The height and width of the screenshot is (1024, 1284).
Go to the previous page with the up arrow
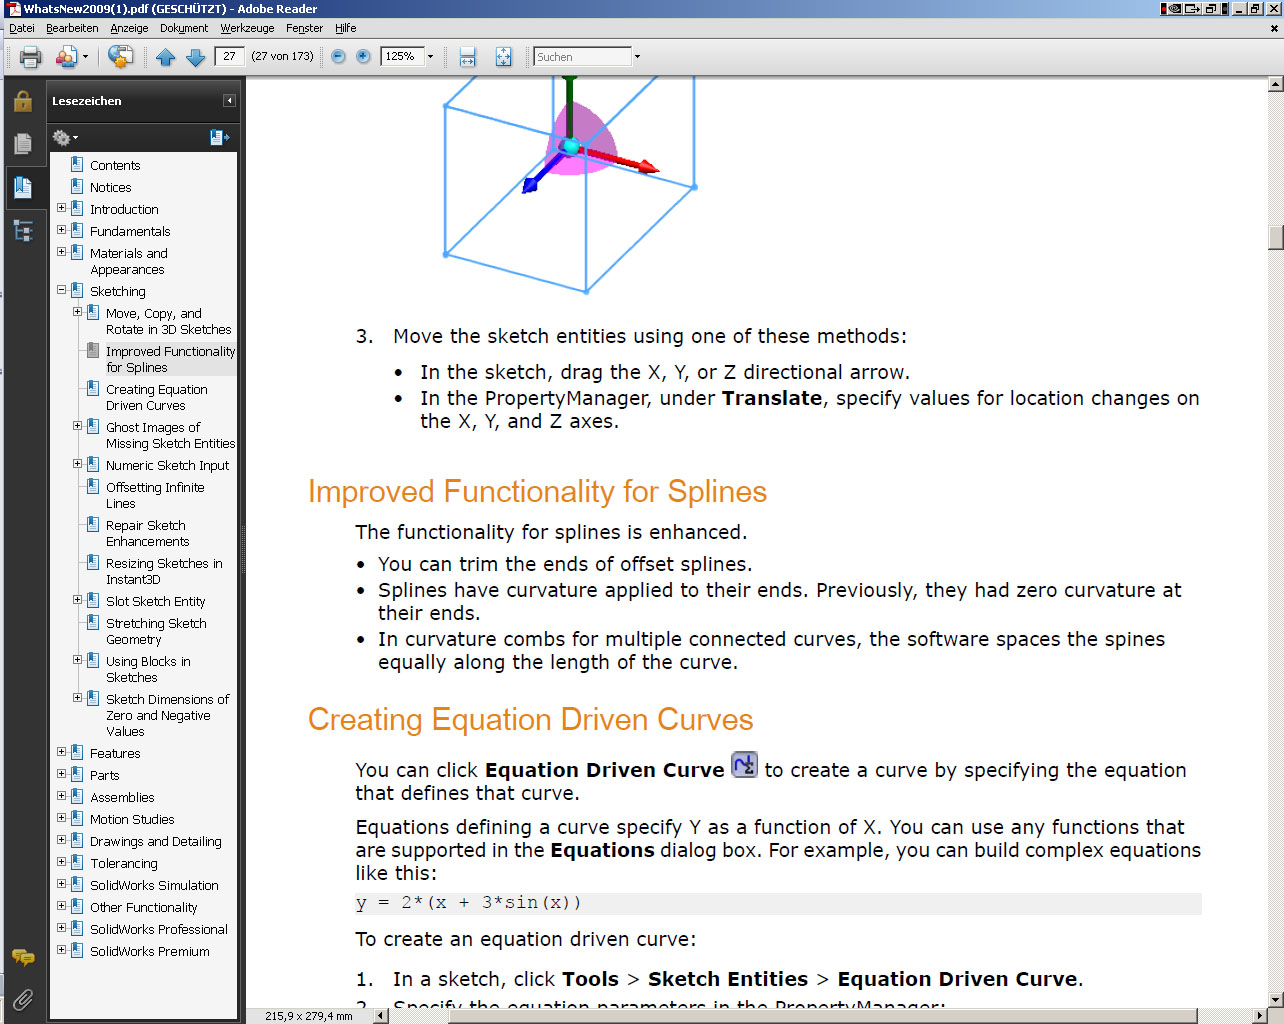[x=166, y=57]
